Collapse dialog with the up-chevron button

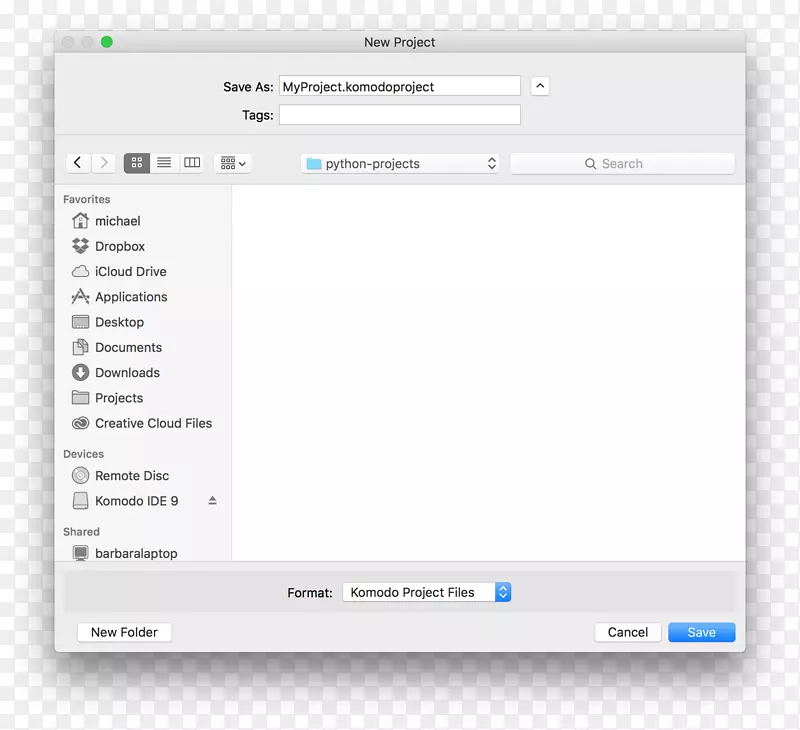540,86
